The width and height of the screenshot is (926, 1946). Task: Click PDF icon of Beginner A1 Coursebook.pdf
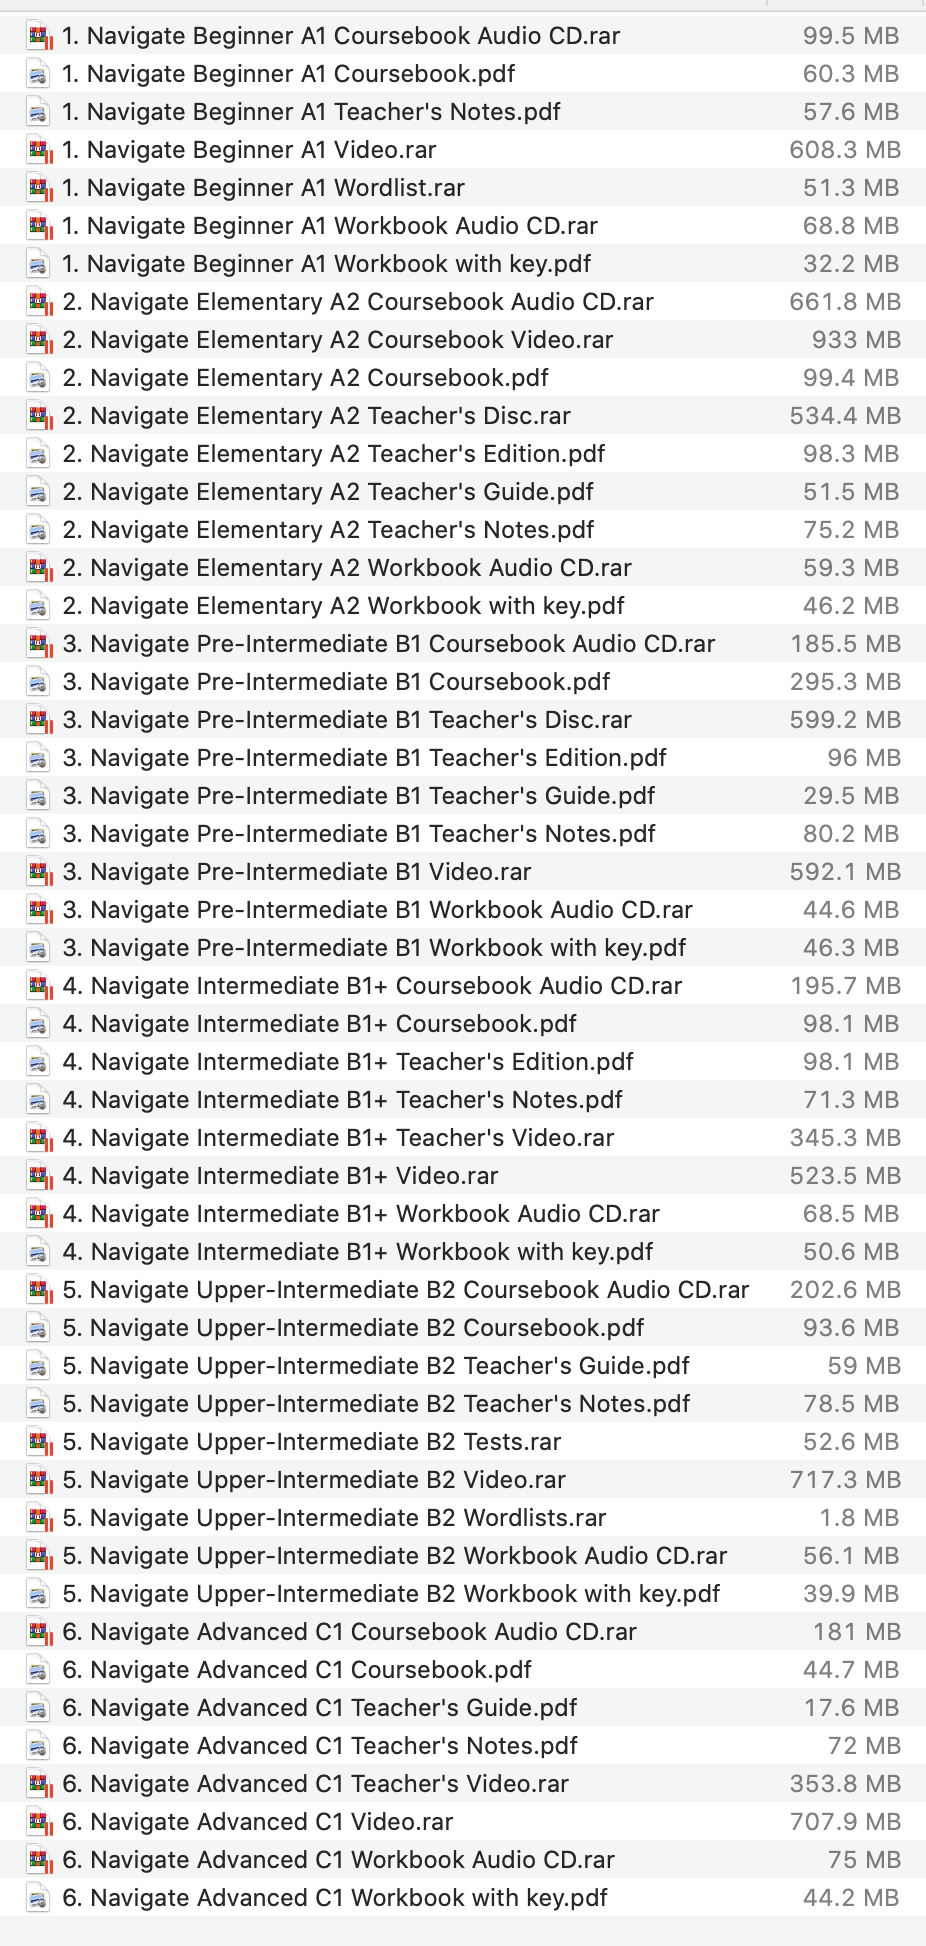(38, 75)
